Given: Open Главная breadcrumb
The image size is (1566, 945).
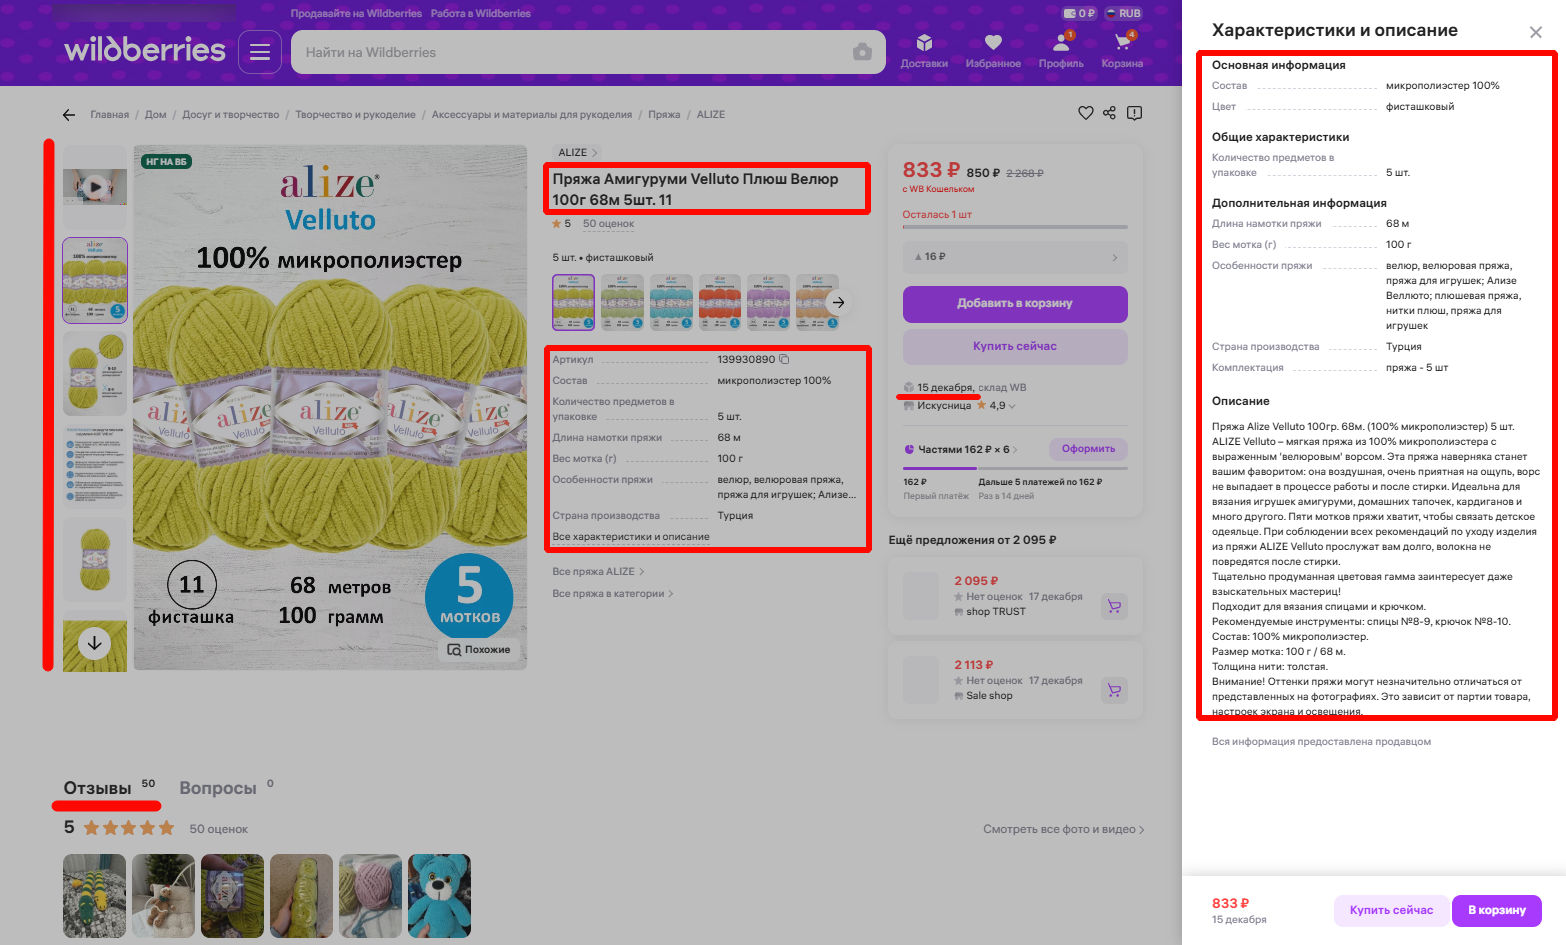Looking at the screenshot, I should (x=110, y=115).
